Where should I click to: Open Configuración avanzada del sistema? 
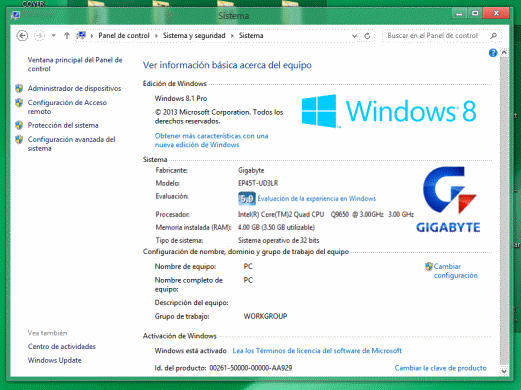pos(71,144)
